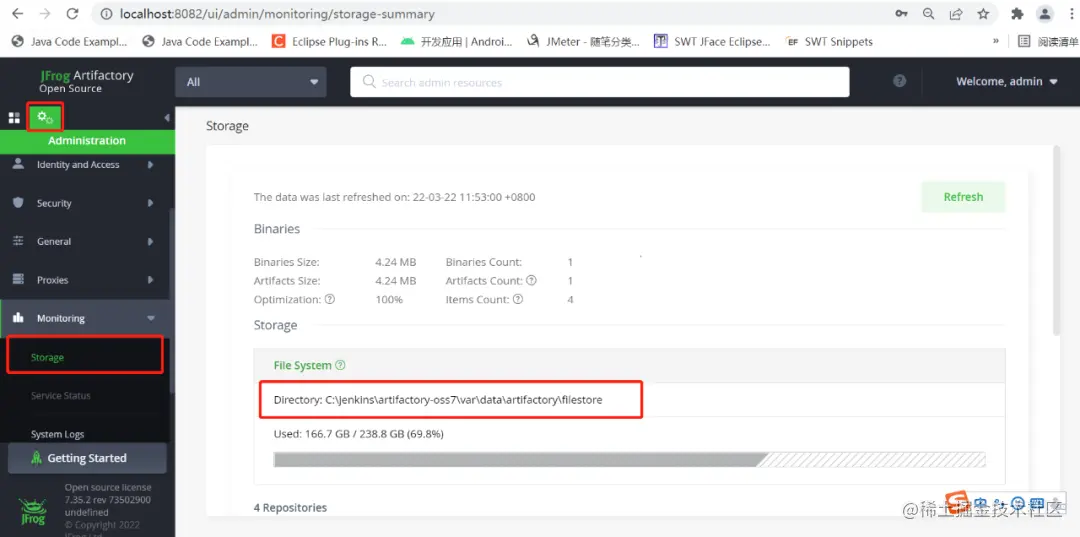Click the Optimization 100% value
Image resolution: width=1080 pixels, height=537 pixels.
click(x=388, y=299)
